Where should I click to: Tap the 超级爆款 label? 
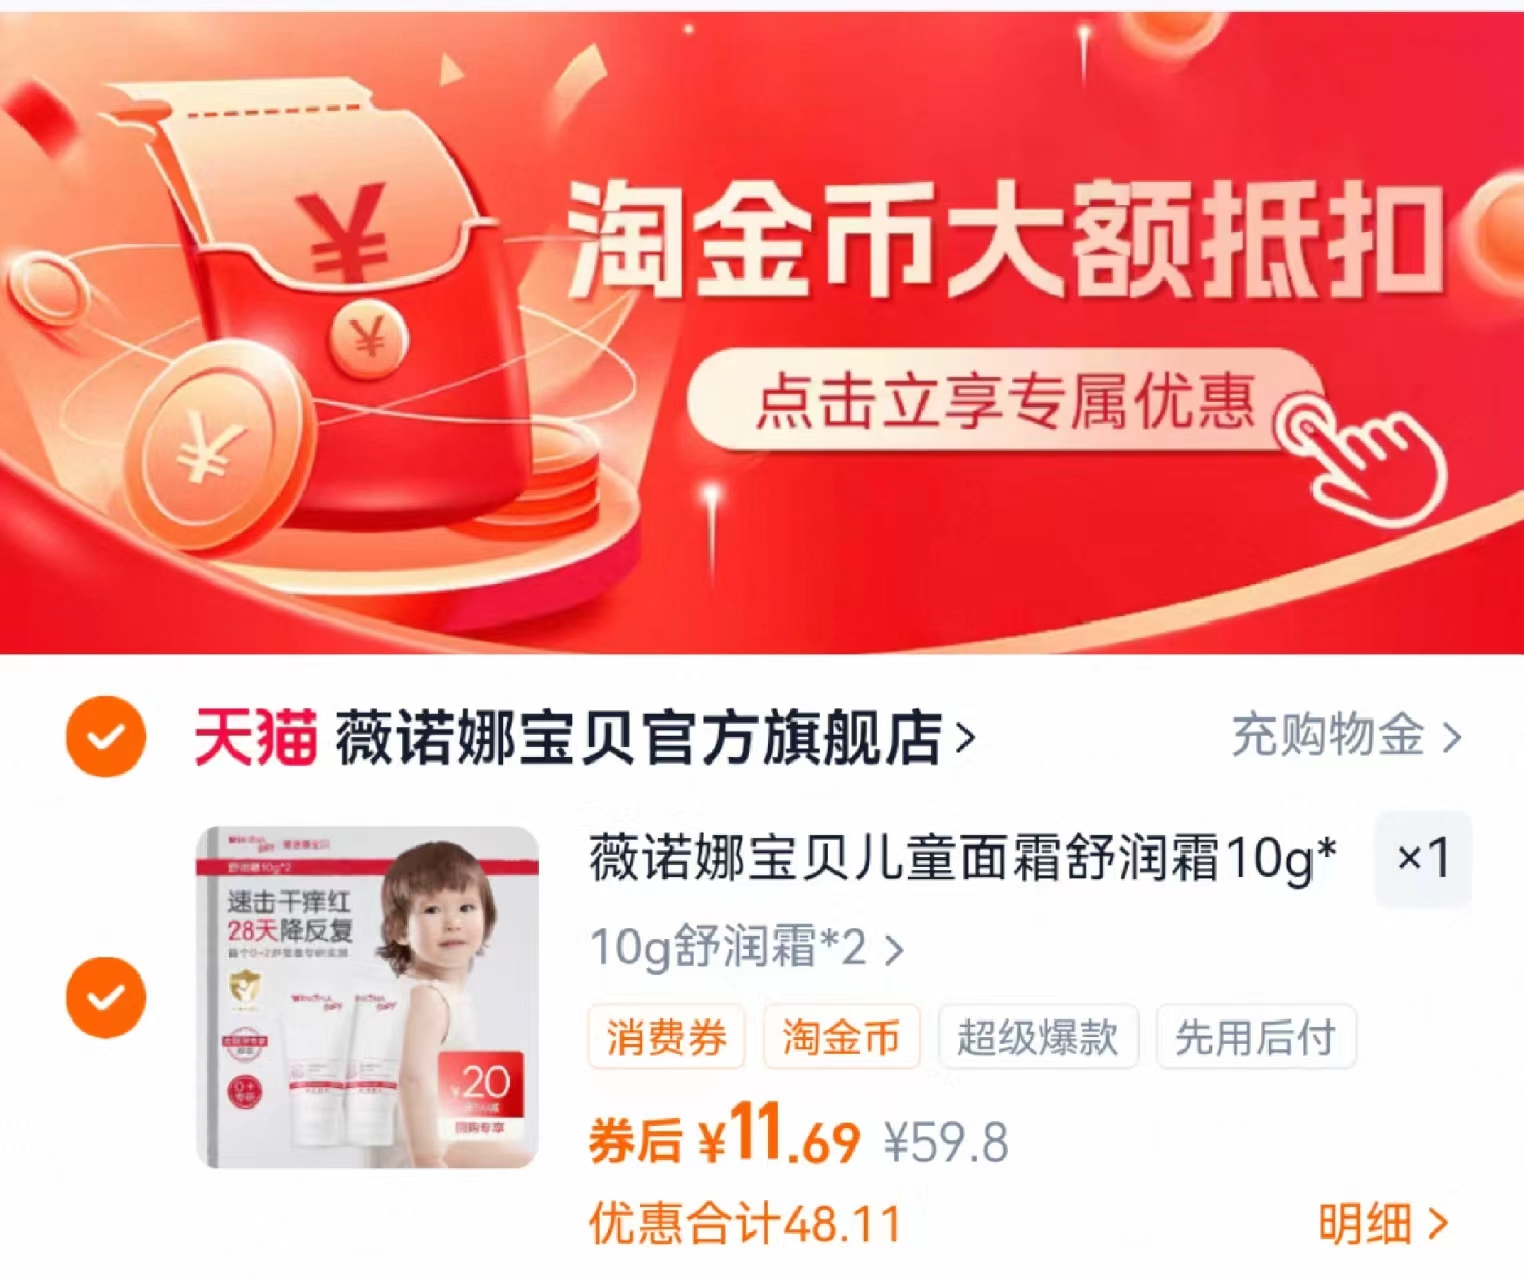[1038, 1037]
